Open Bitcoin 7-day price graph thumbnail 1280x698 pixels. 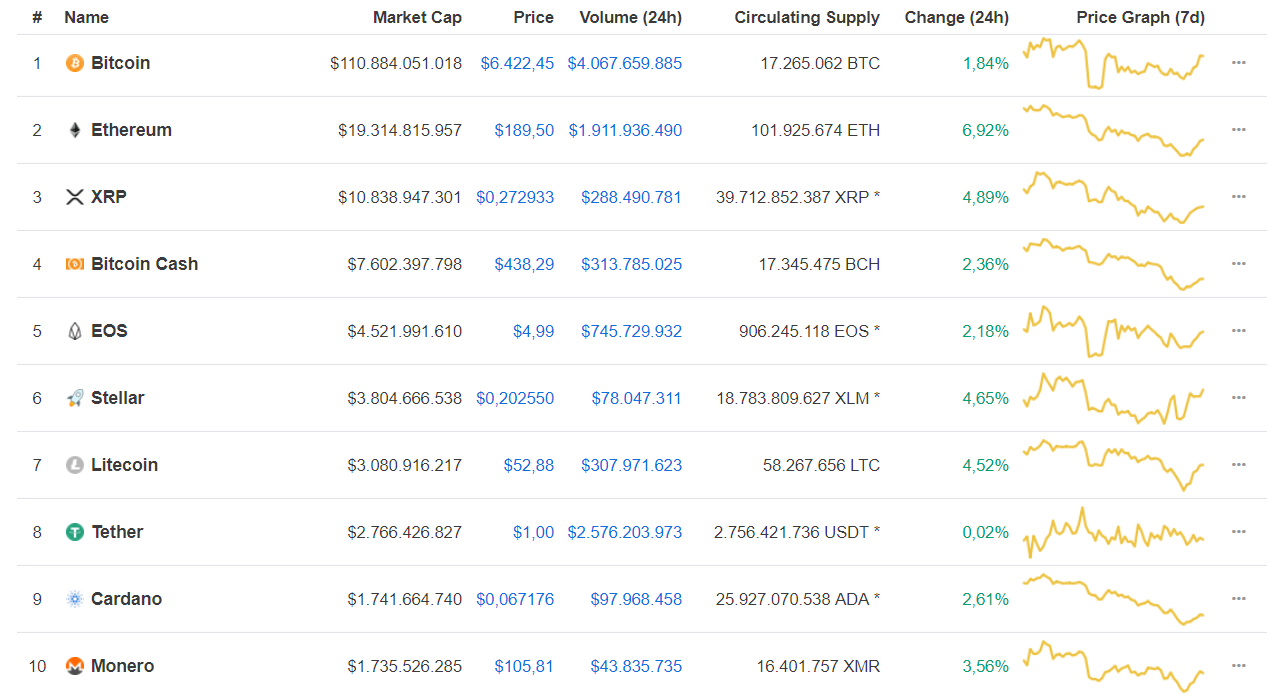tap(1113, 63)
